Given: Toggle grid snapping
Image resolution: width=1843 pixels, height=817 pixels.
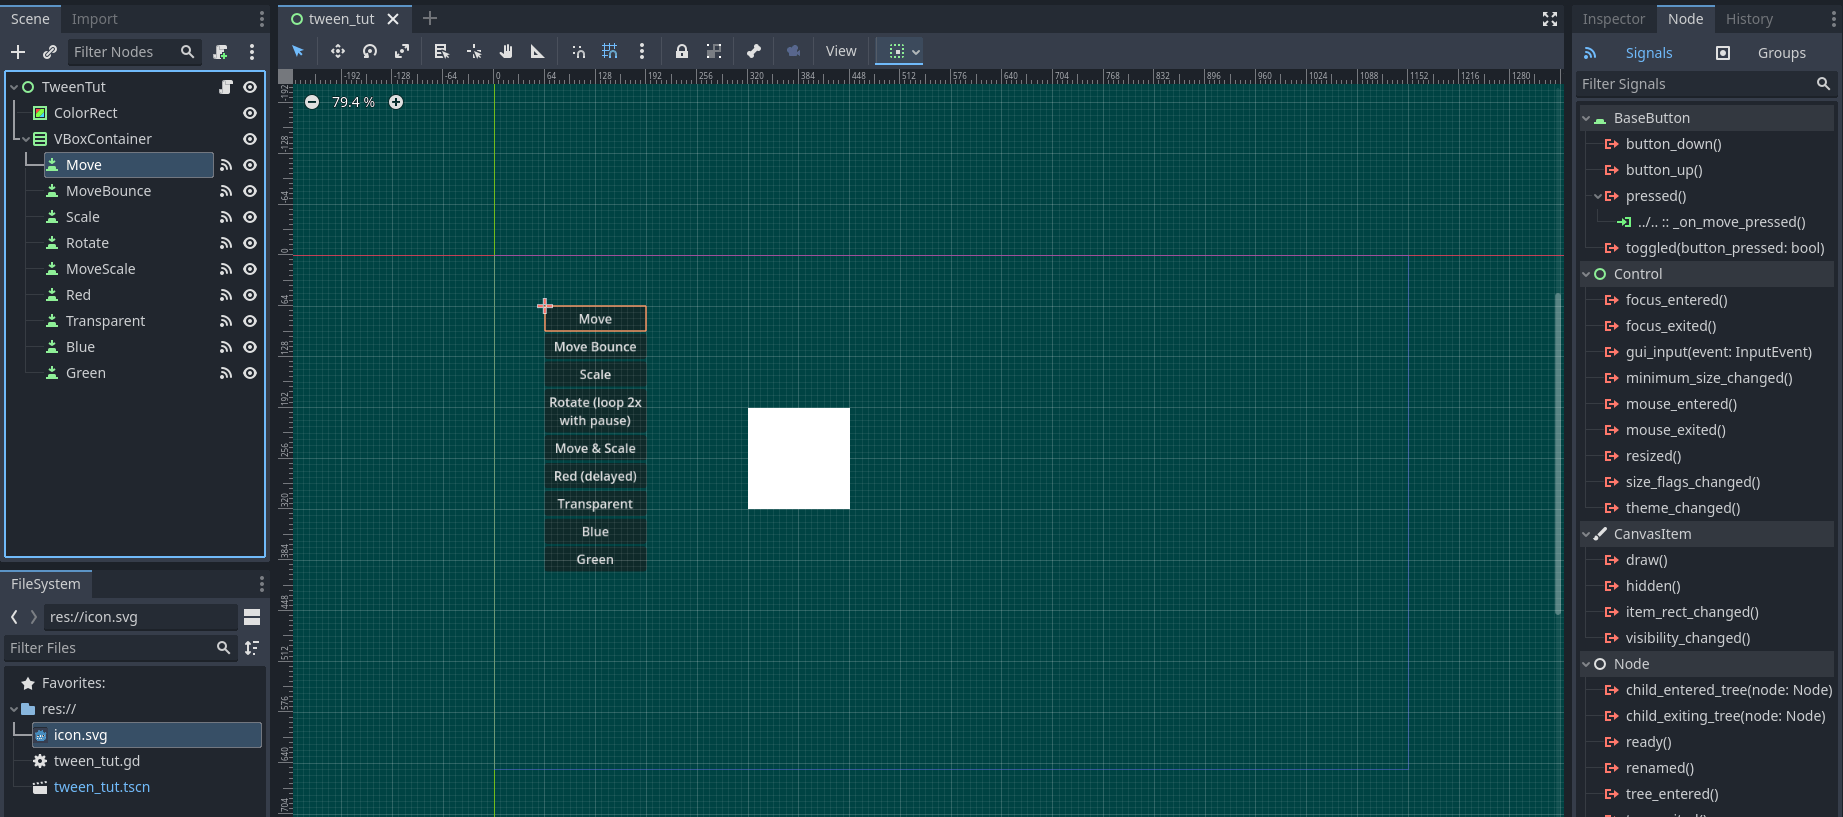Looking at the screenshot, I should coord(610,51).
